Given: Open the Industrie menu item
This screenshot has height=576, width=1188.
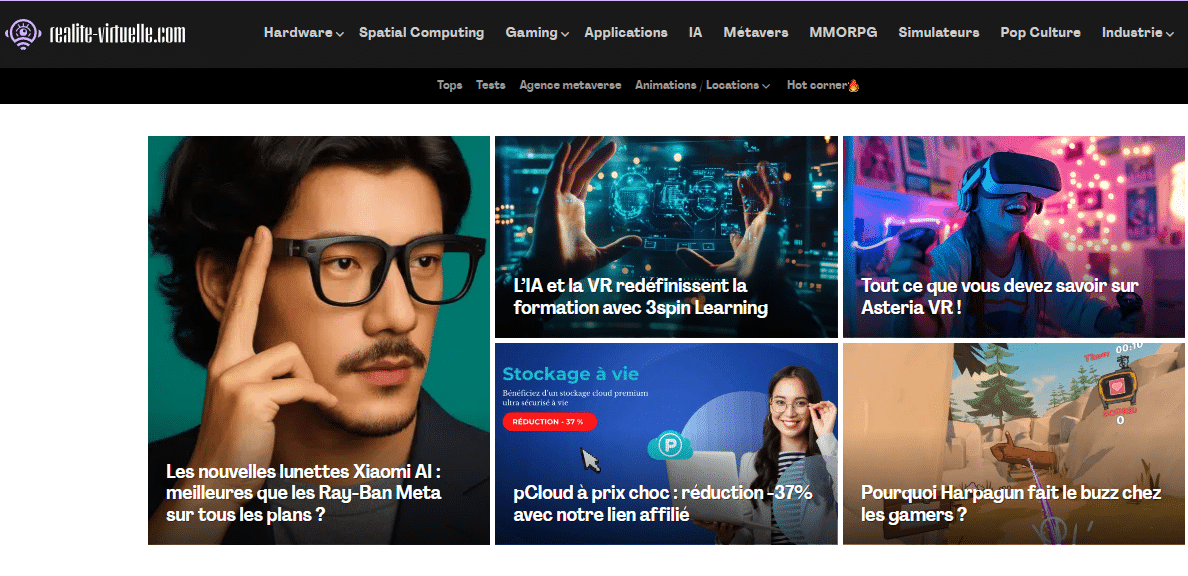Looking at the screenshot, I should (x=1132, y=33).
